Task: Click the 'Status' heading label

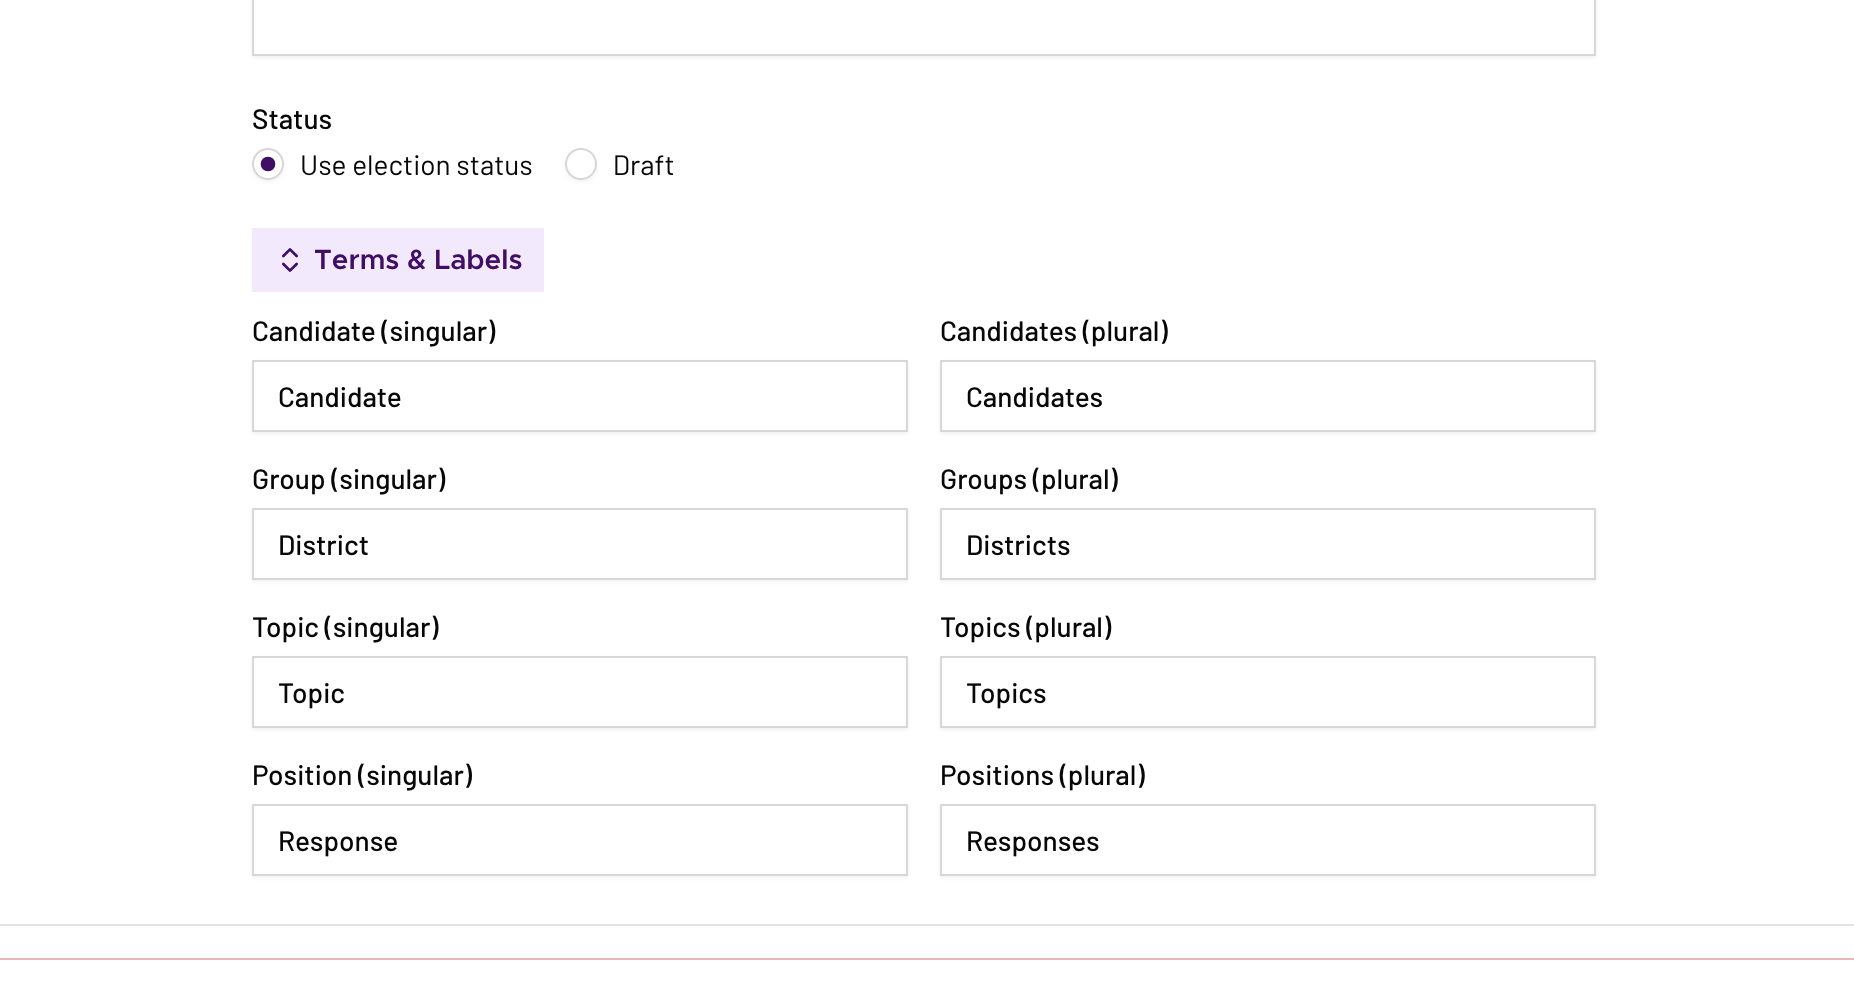Action: pyautogui.click(x=292, y=120)
